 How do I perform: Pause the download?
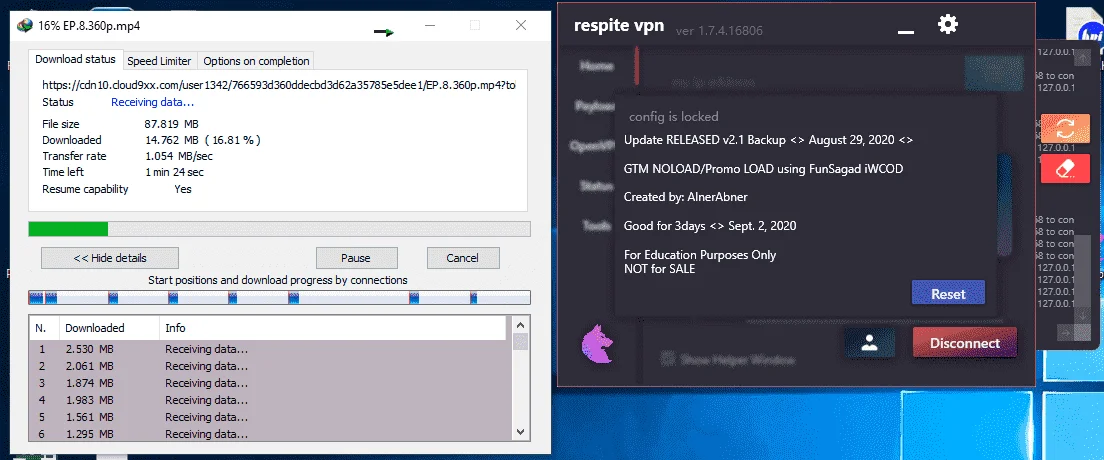pyautogui.click(x=356, y=258)
